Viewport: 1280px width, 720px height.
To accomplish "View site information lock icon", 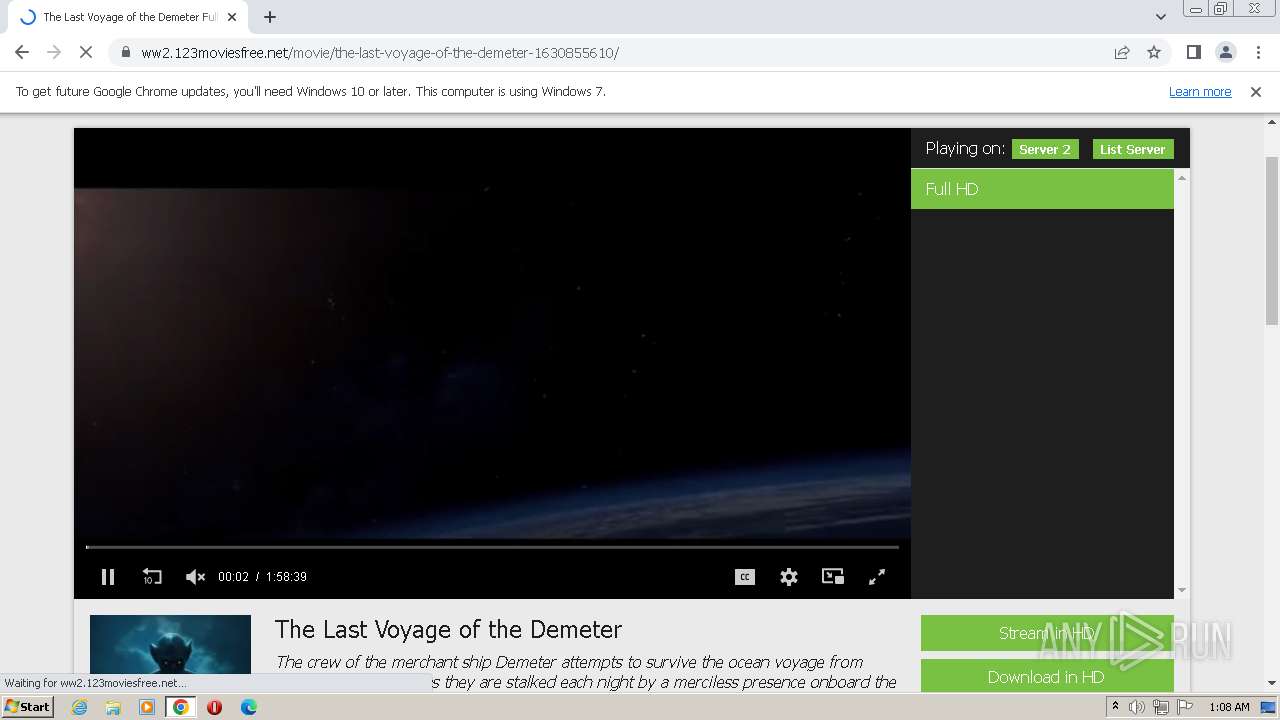I will 125,52.
